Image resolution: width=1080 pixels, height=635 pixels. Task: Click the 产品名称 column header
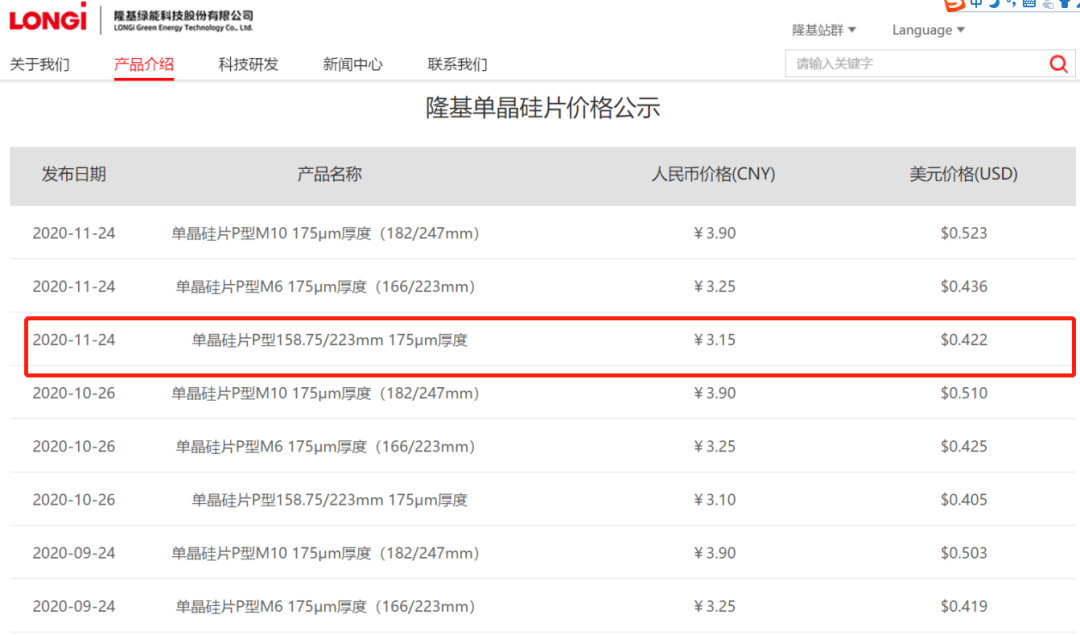point(329,174)
